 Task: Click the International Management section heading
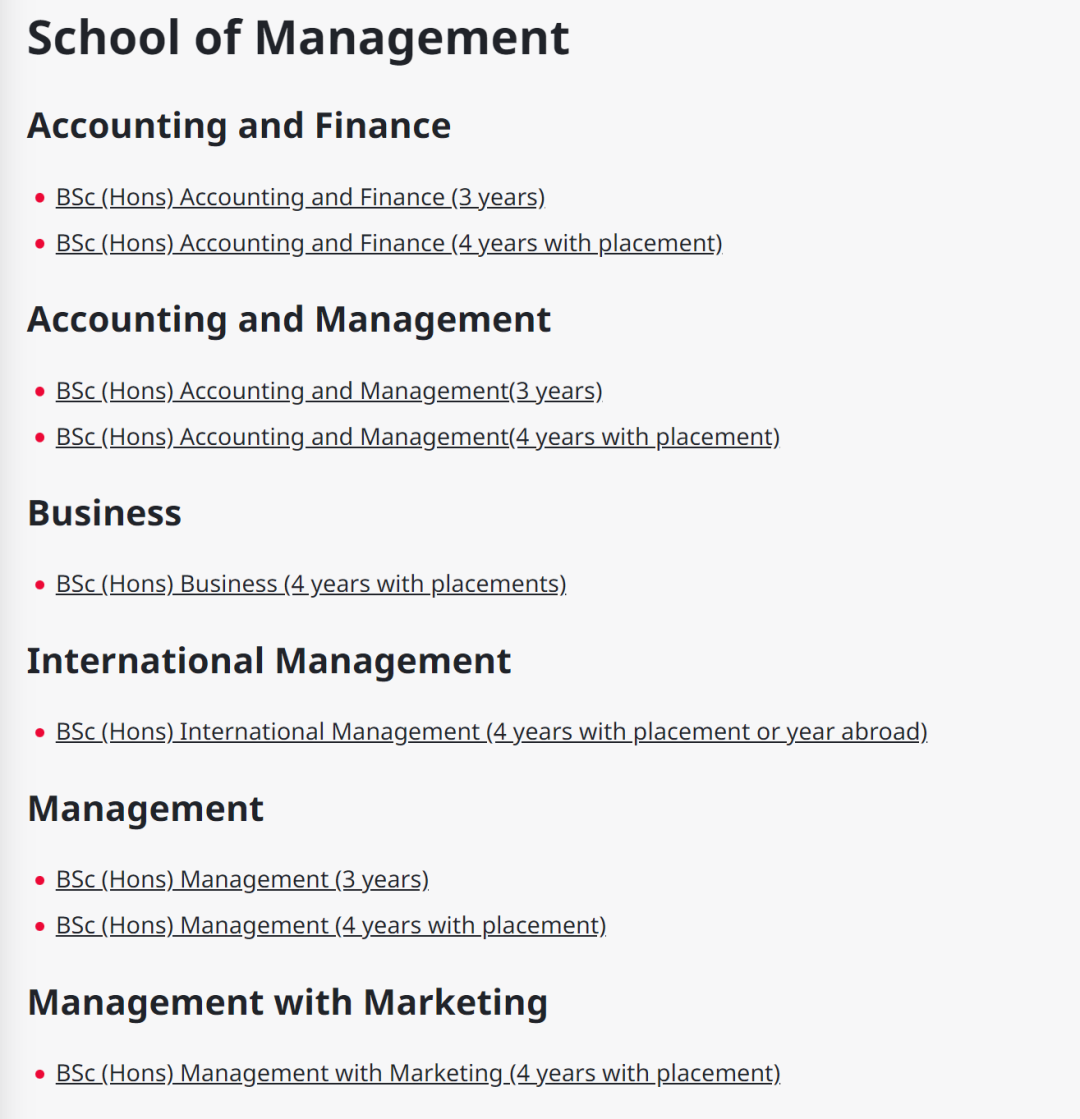[x=269, y=661]
